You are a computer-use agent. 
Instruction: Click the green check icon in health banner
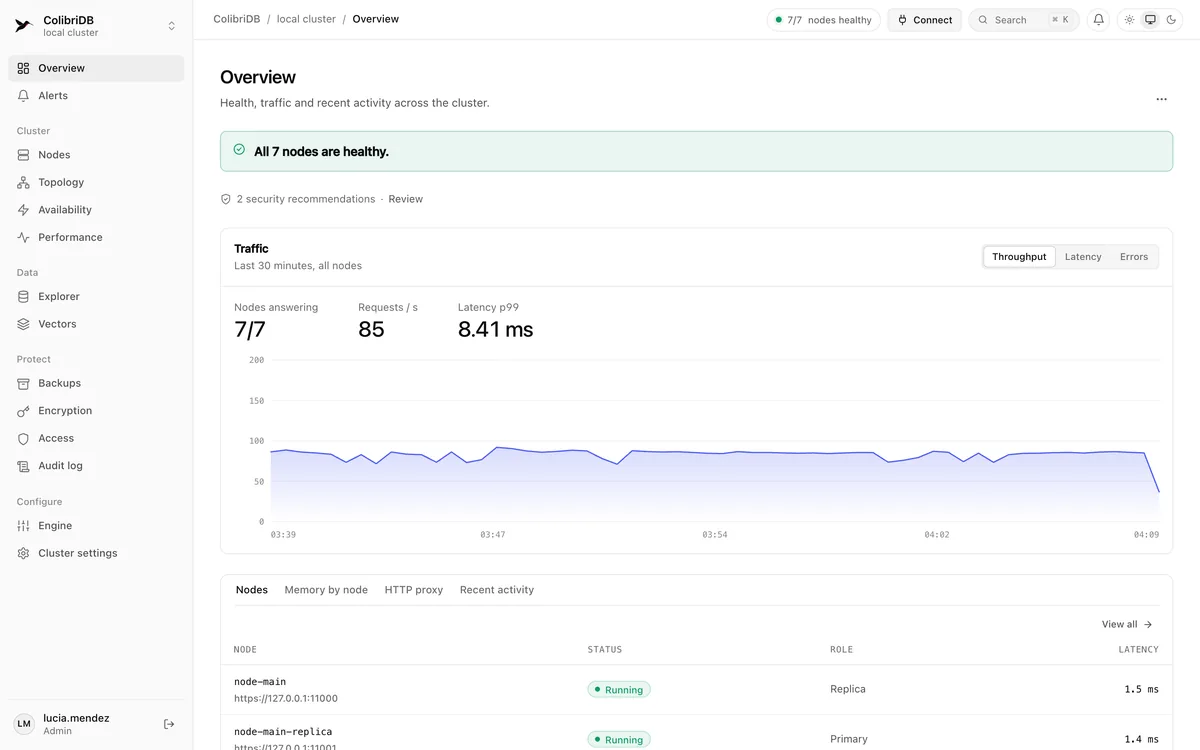[x=239, y=150]
